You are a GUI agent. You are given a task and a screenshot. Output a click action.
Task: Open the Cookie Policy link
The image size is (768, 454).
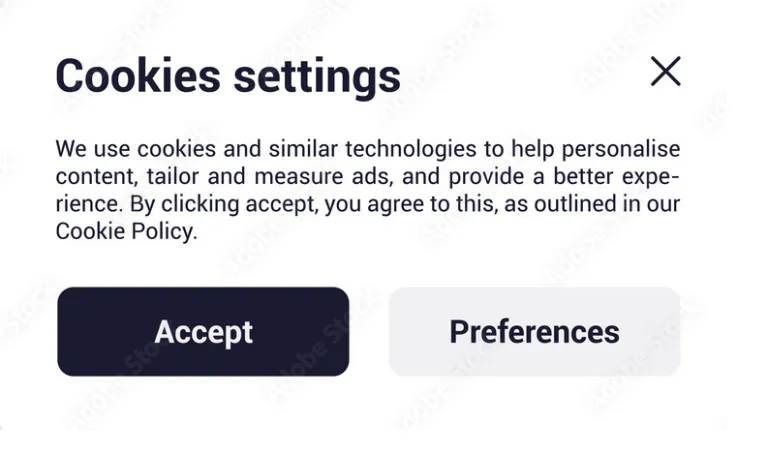125,231
